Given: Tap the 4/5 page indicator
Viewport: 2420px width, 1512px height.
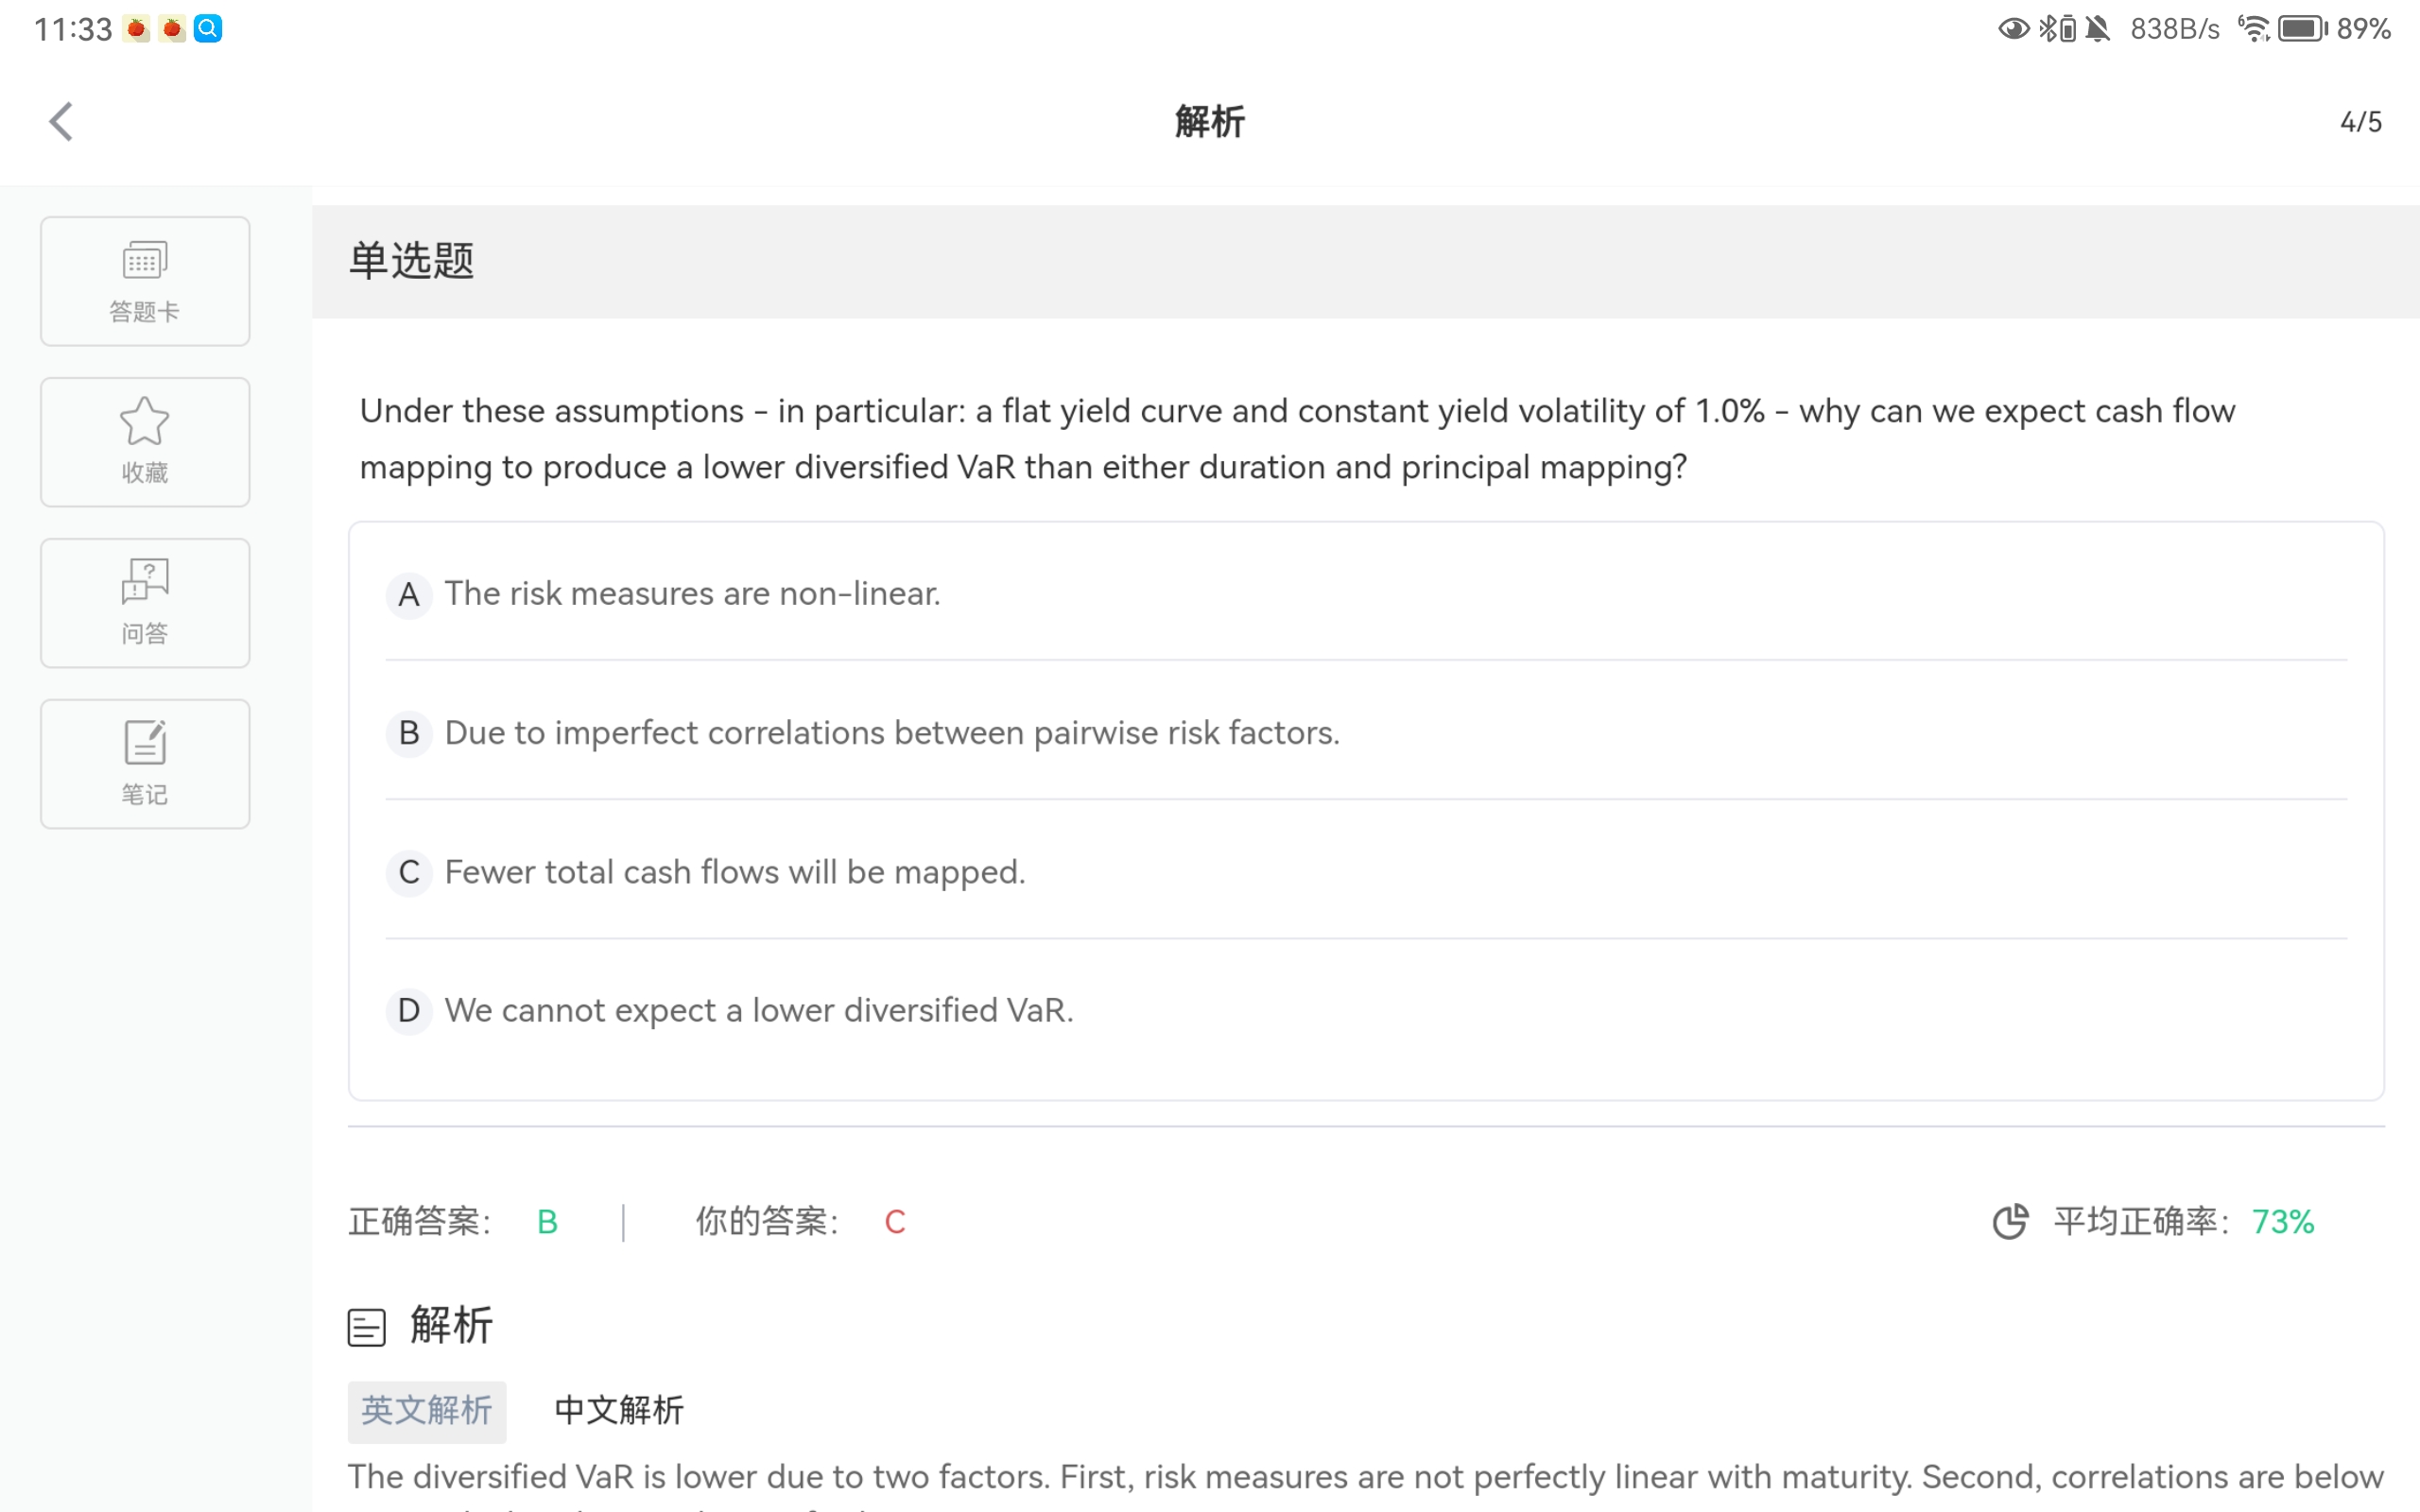Looking at the screenshot, I should (x=2360, y=122).
